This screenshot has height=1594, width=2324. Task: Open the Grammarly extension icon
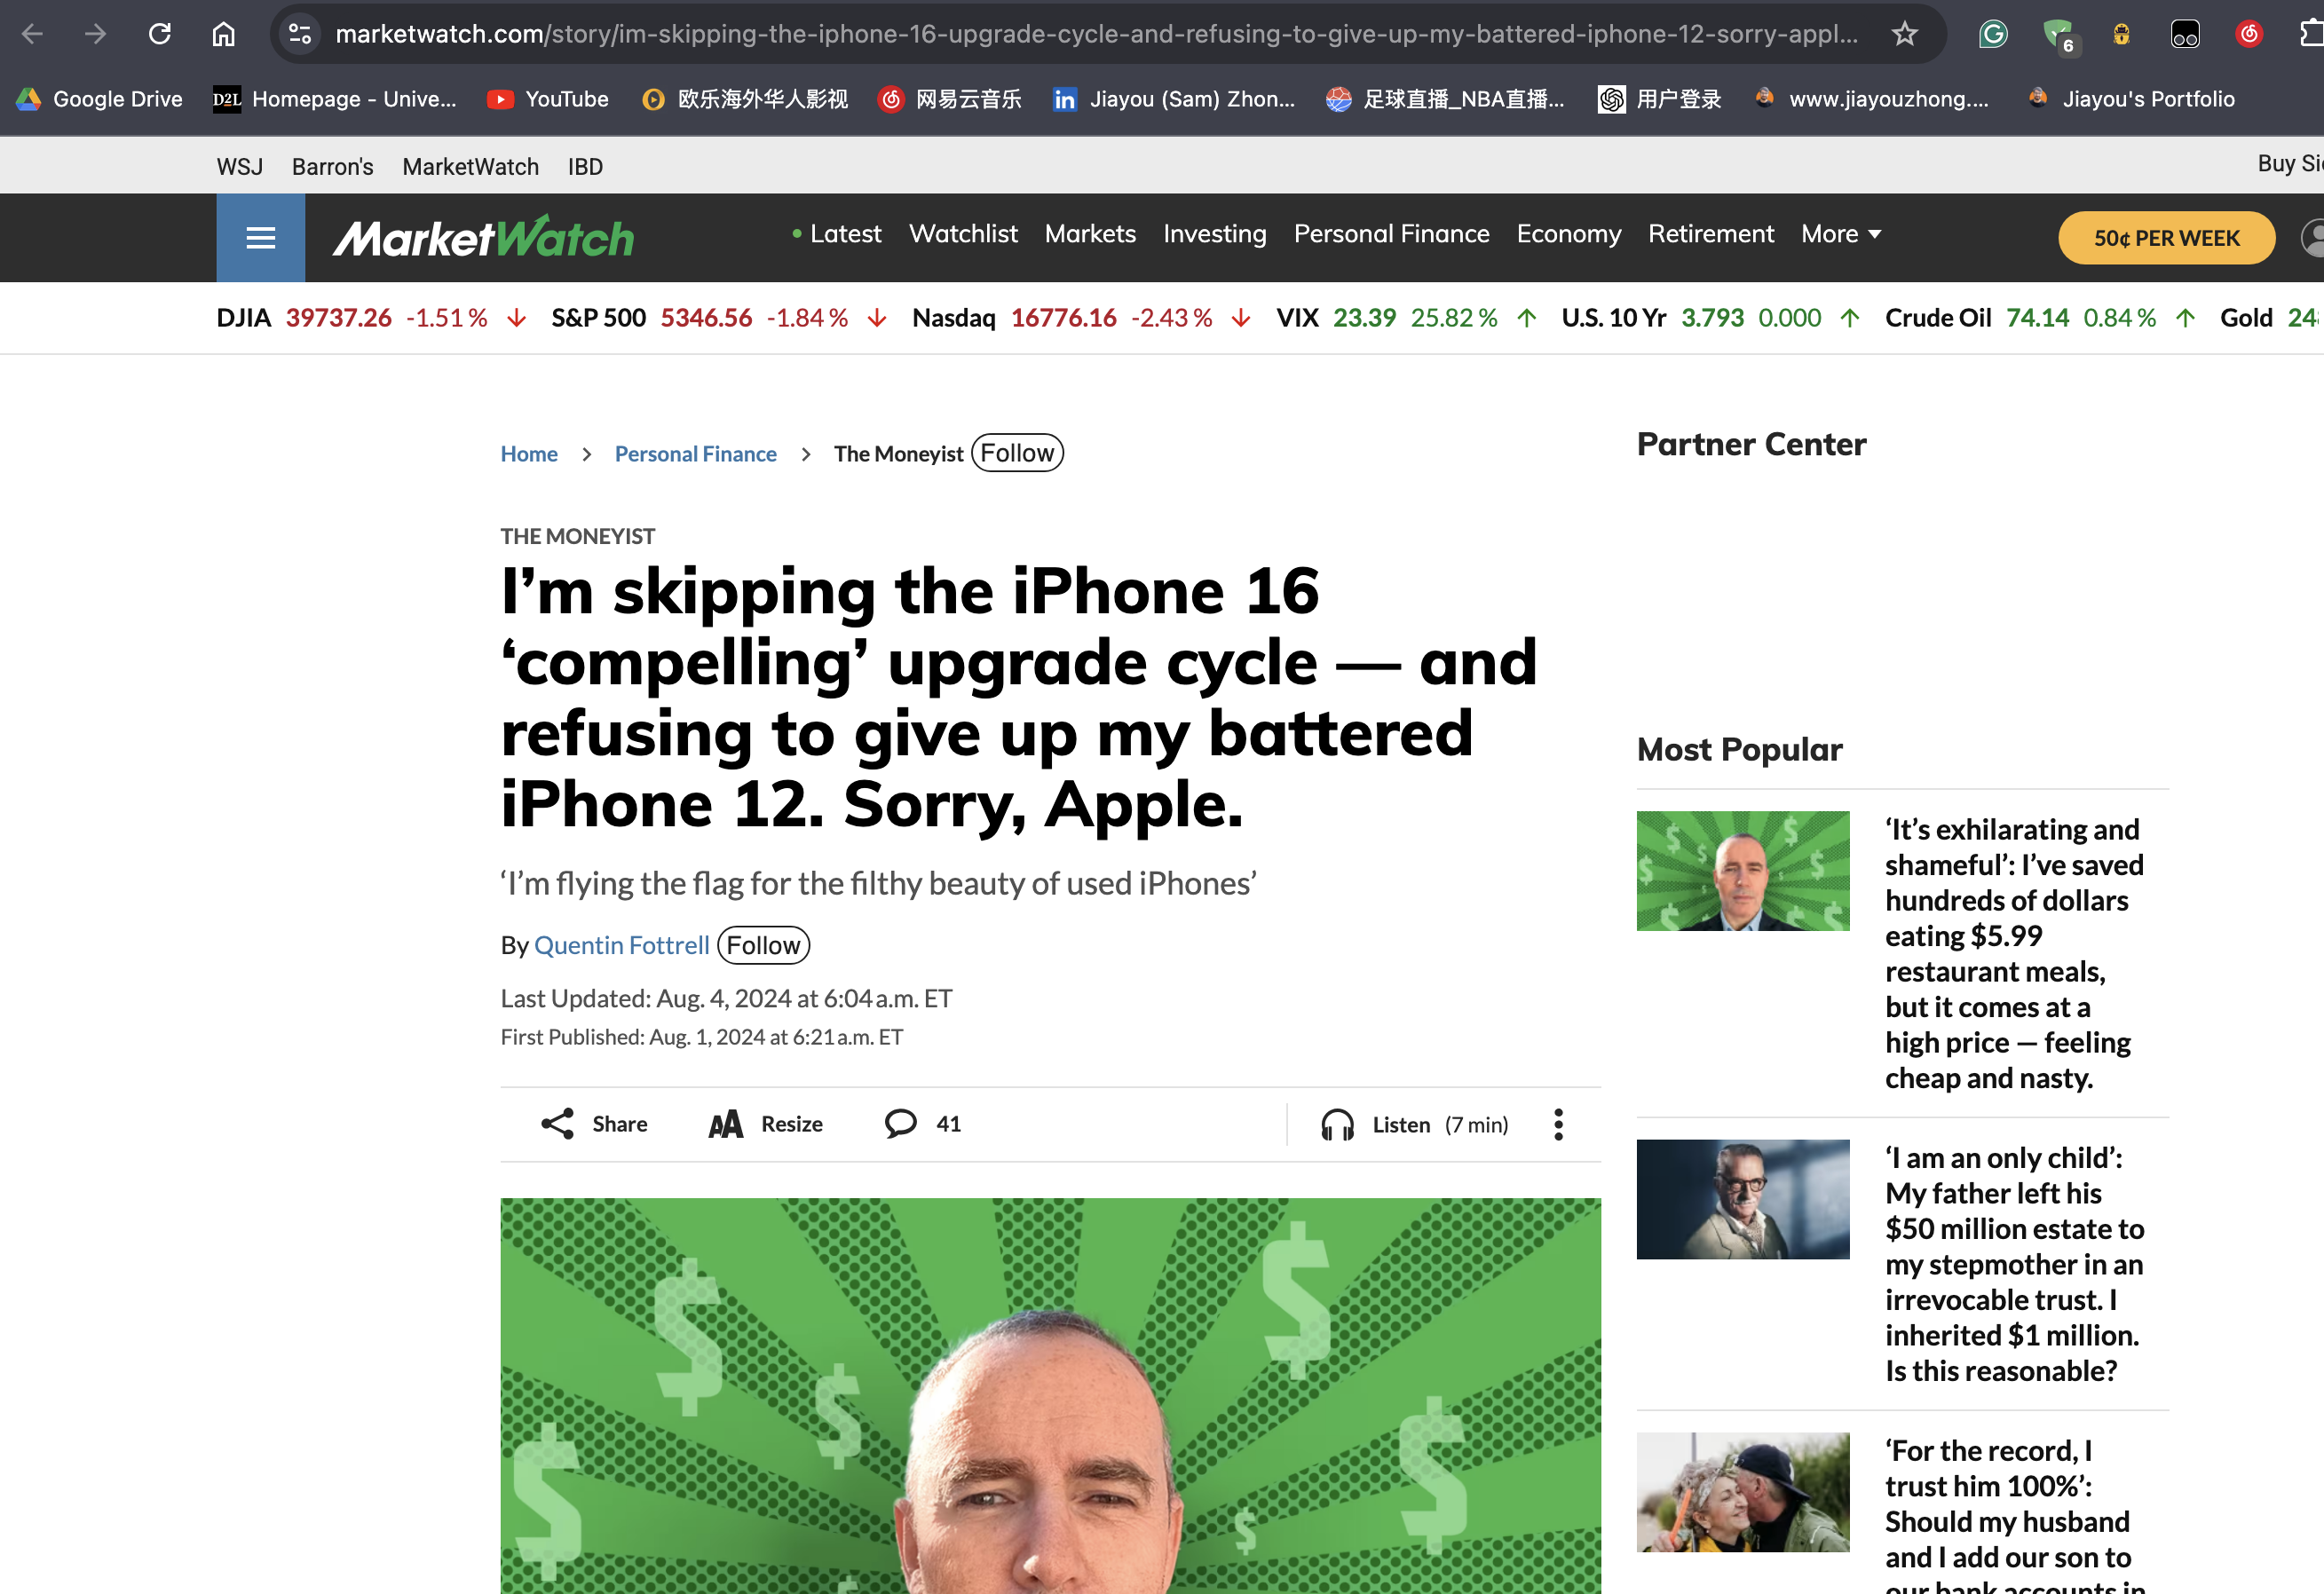tap(1993, 34)
